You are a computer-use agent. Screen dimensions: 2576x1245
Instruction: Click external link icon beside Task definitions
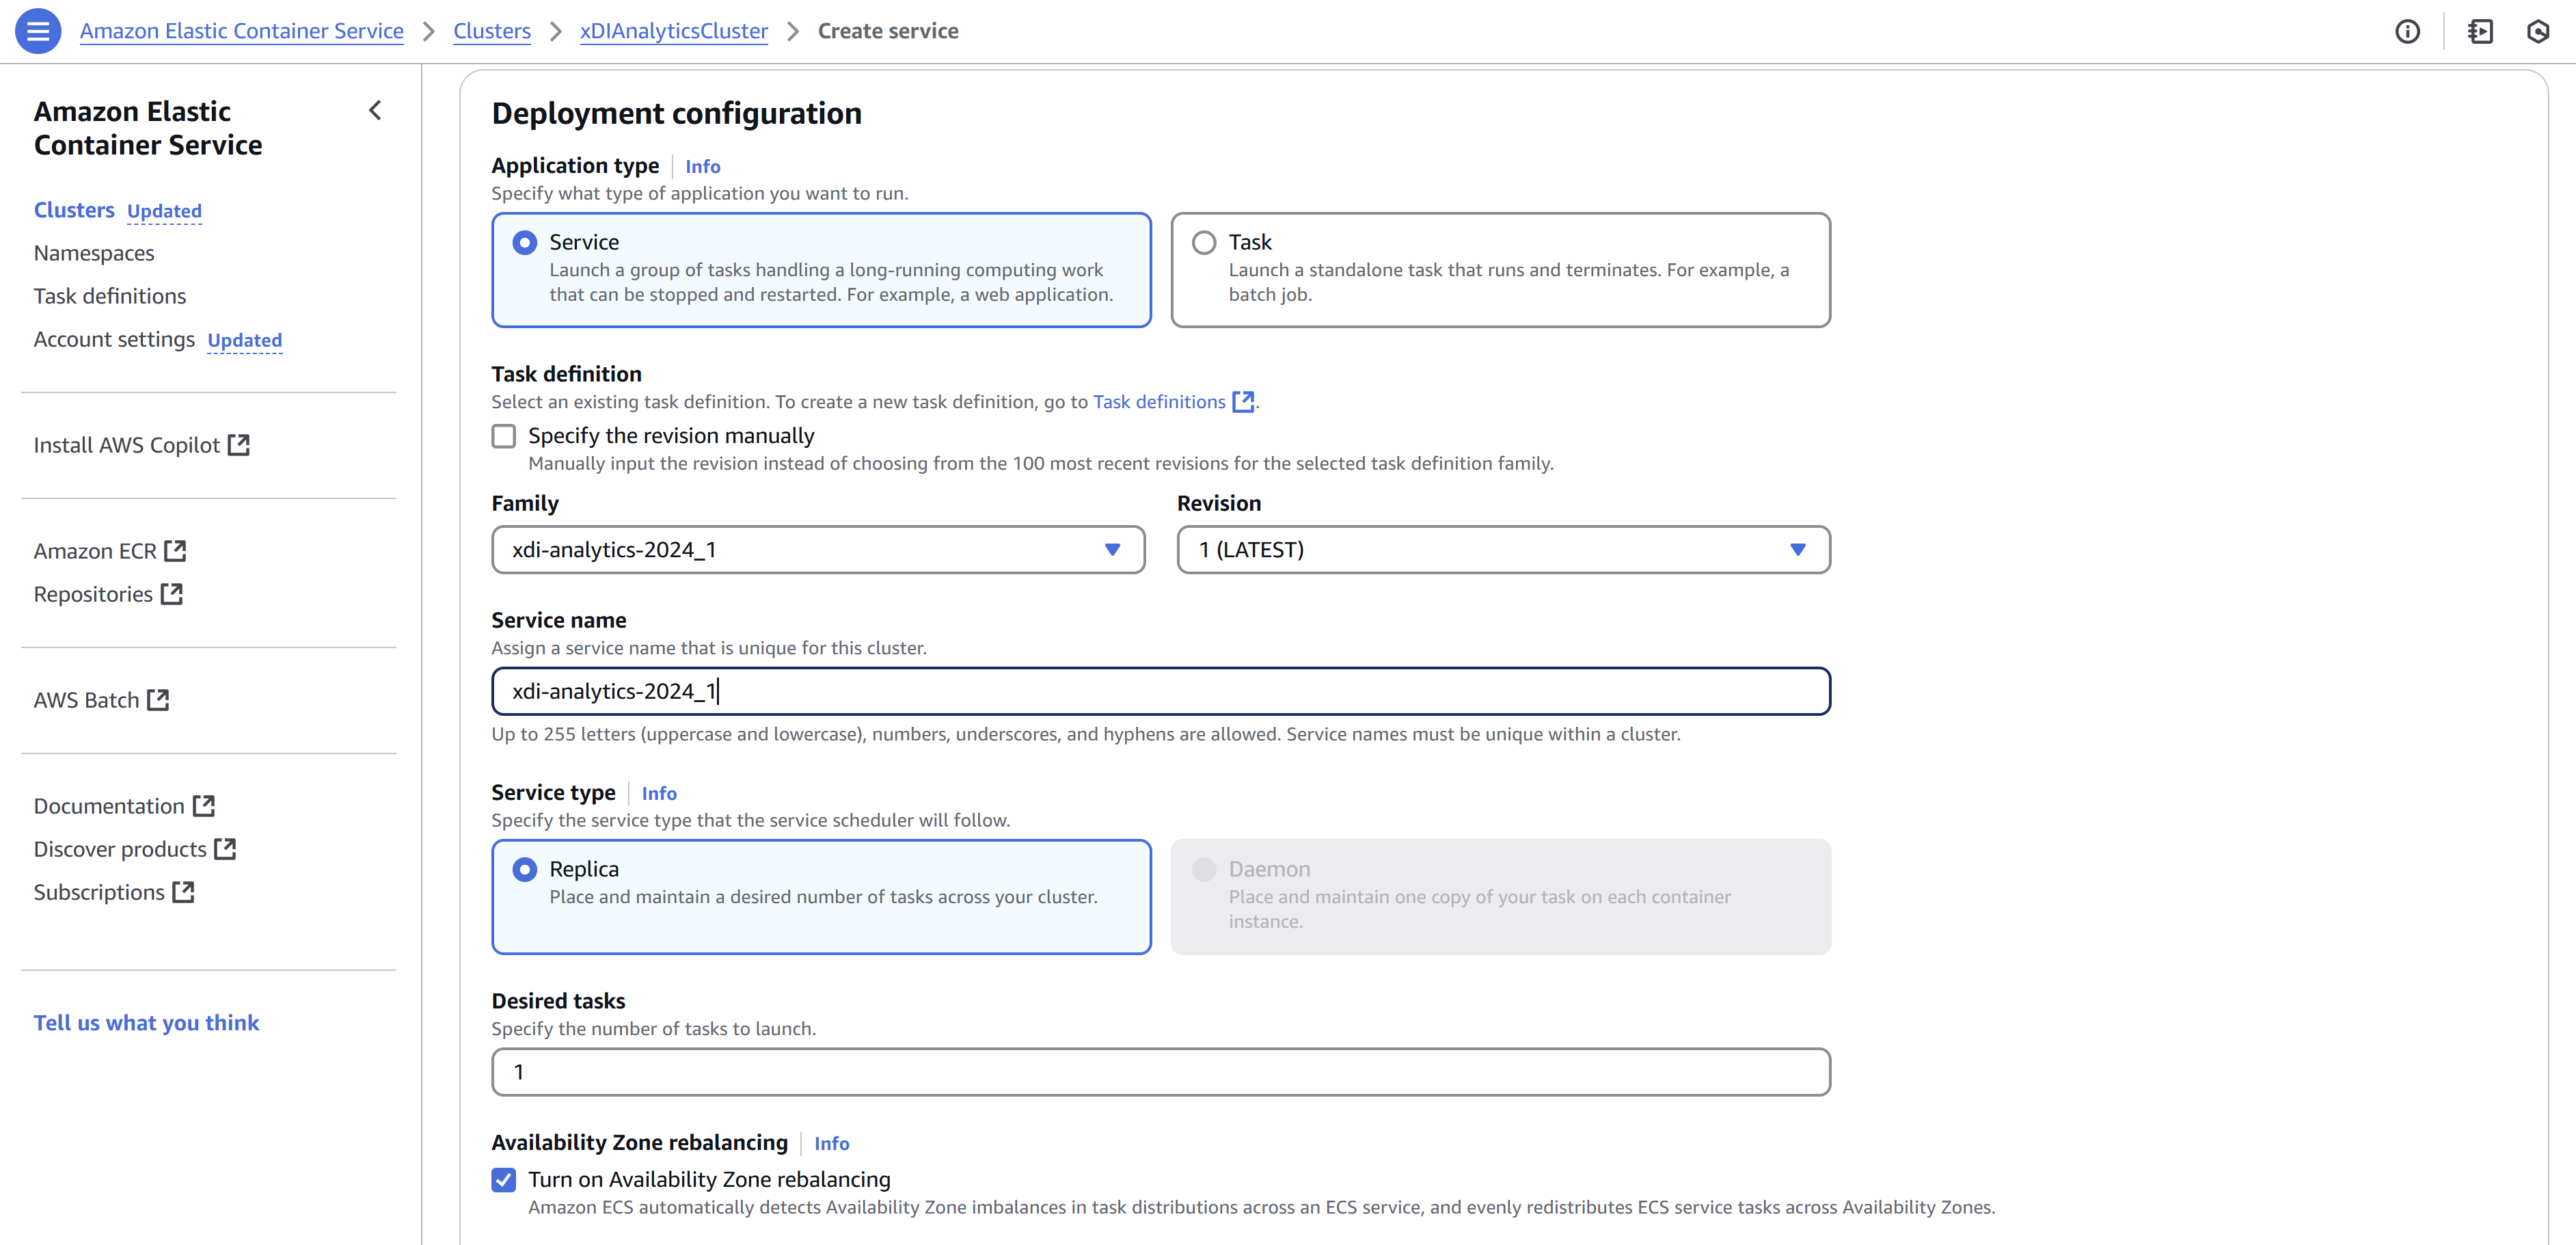(1243, 402)
